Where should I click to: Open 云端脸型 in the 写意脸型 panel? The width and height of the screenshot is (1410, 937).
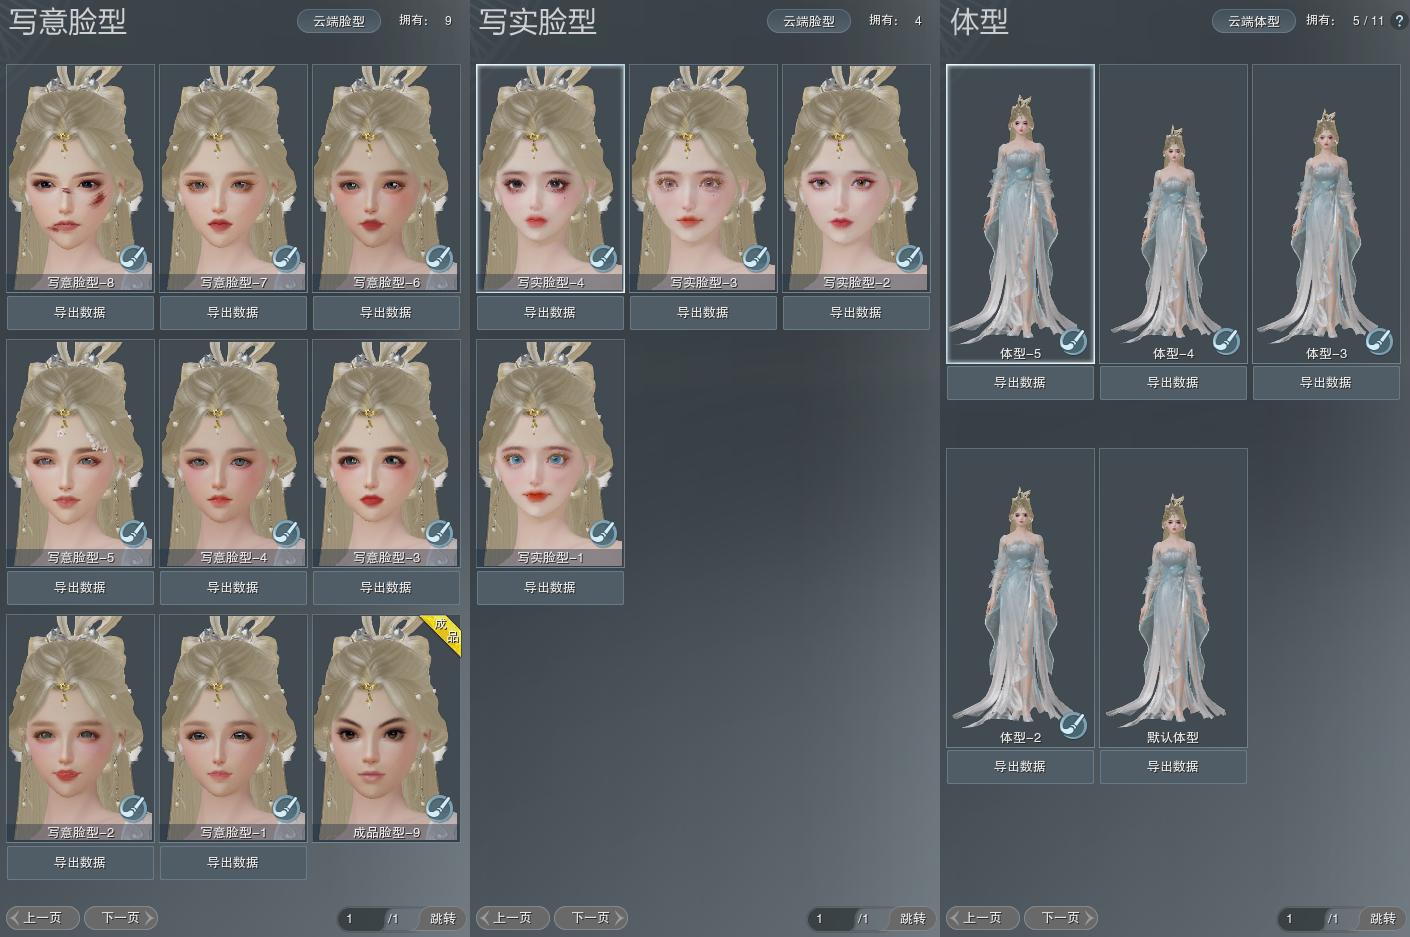point(339,21)
